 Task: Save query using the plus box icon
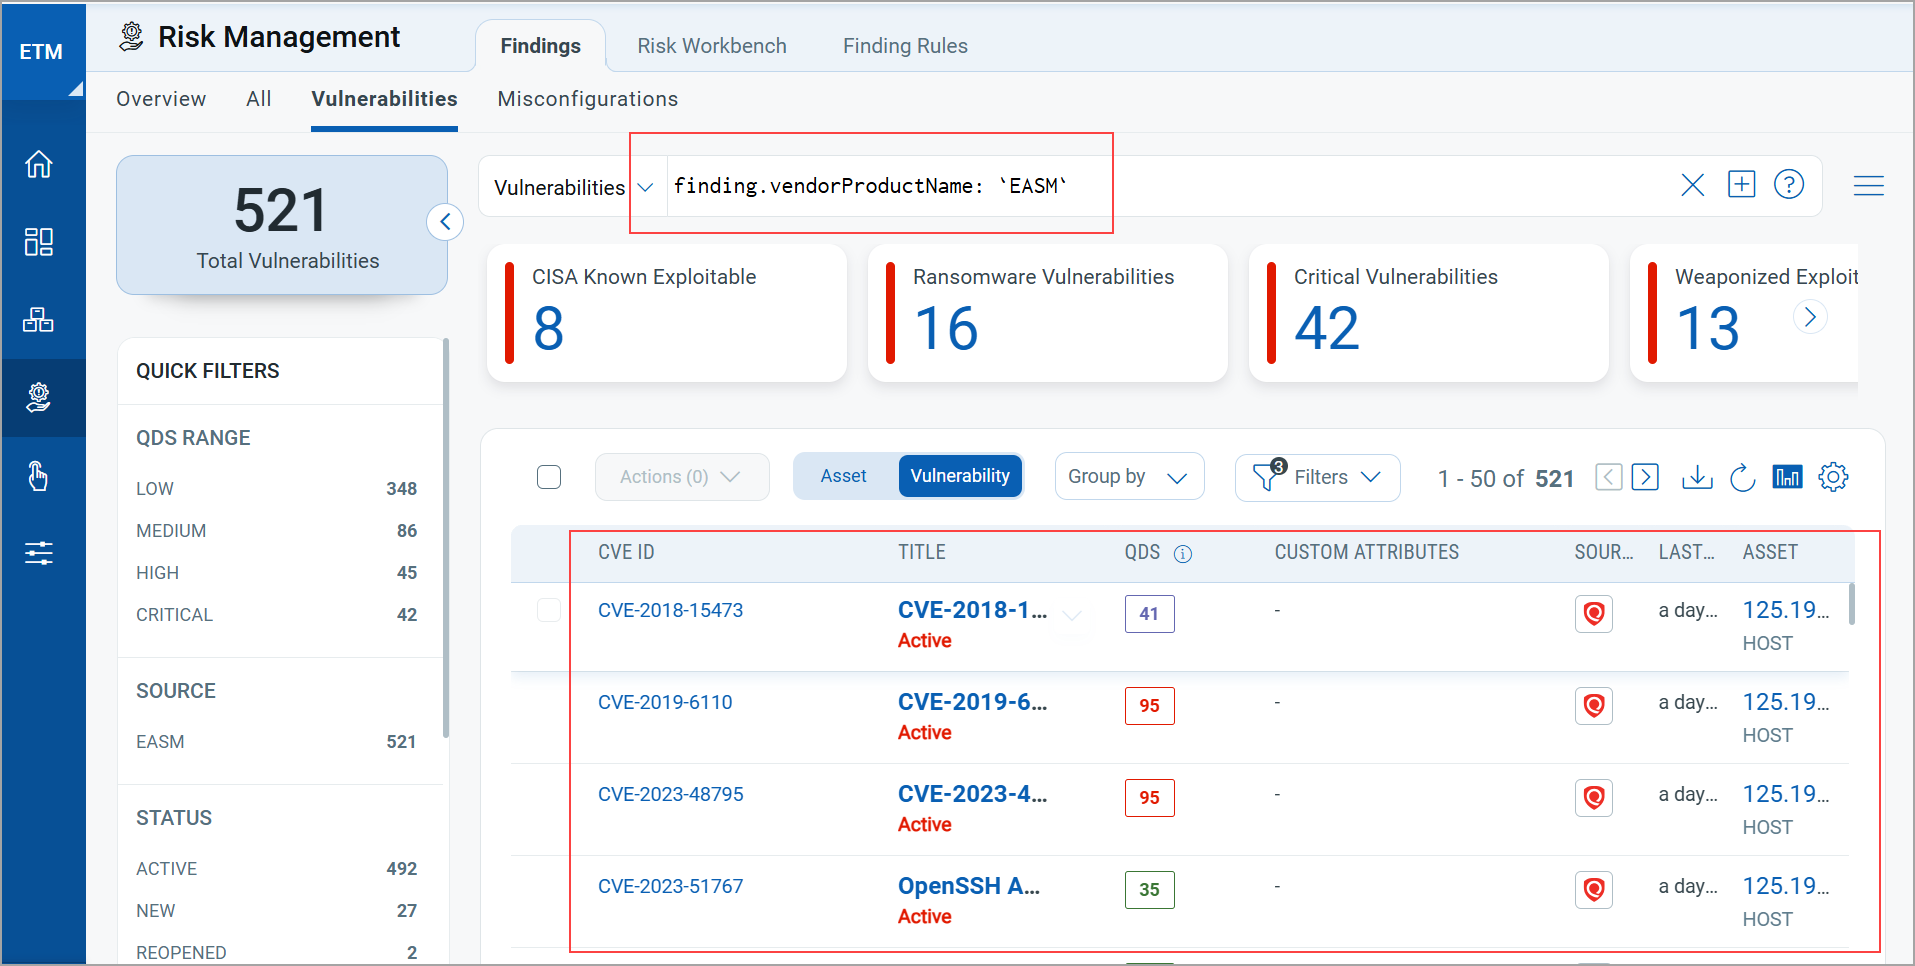(1741, 184)
